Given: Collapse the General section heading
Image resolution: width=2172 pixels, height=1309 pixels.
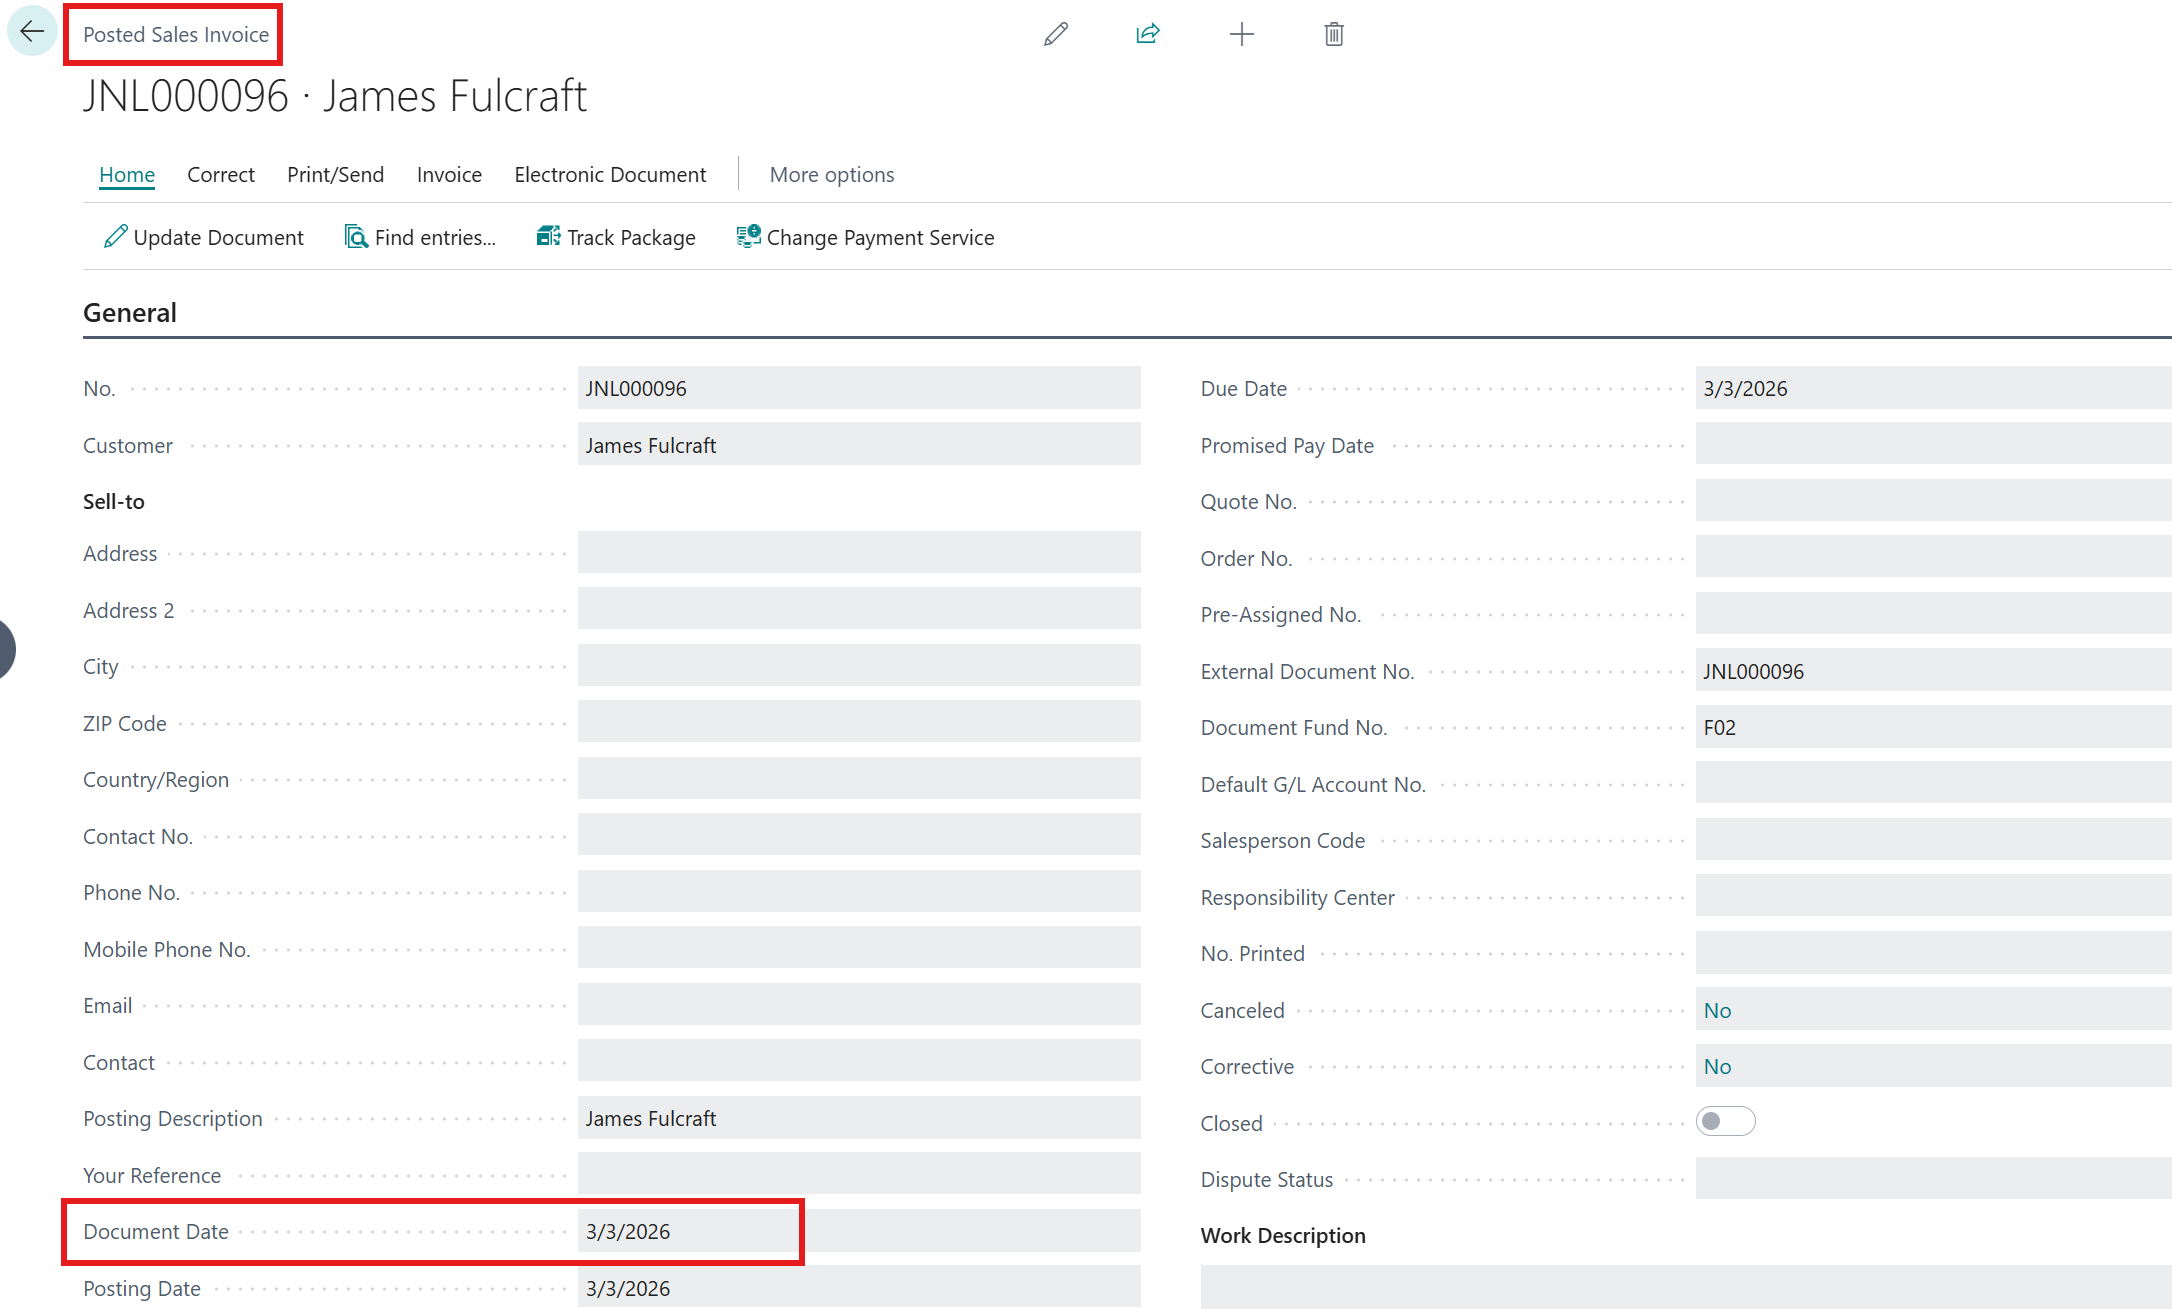Looking at the screenshot, I should pyautogui.click(x=130, y=313).
